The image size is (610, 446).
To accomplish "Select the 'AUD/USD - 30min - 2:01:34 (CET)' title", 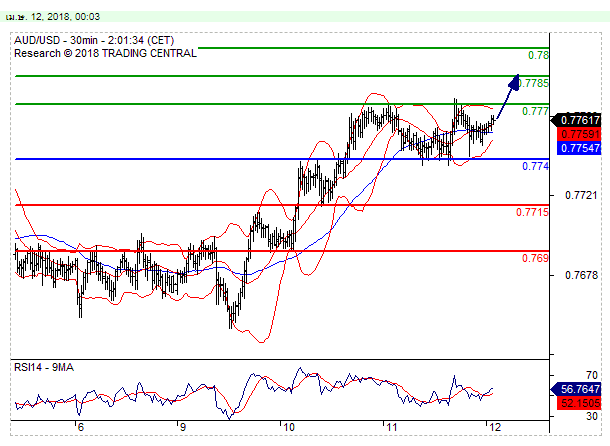I will [94, 40].
